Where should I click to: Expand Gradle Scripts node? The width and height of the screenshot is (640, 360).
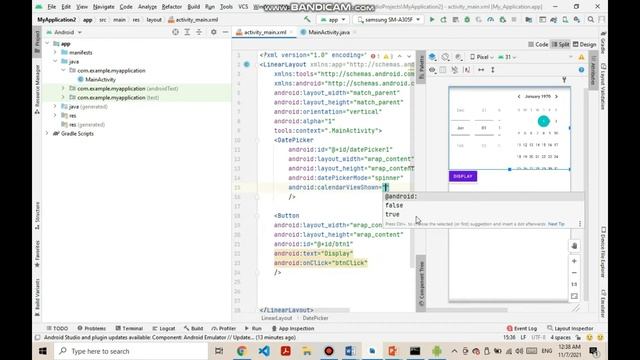tap(47, 133)
